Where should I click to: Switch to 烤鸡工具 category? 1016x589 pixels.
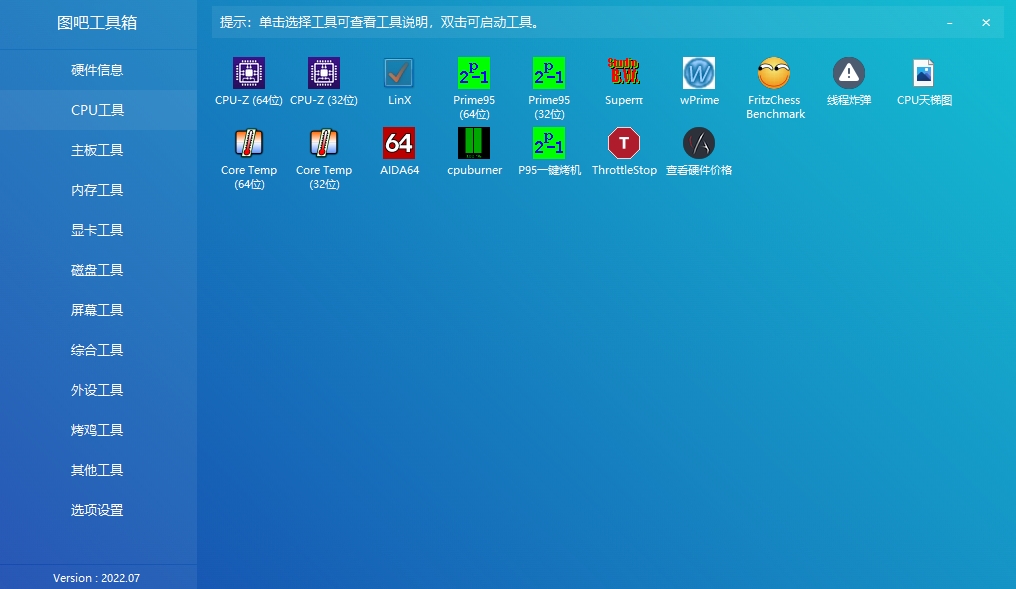tap(98, 430)
